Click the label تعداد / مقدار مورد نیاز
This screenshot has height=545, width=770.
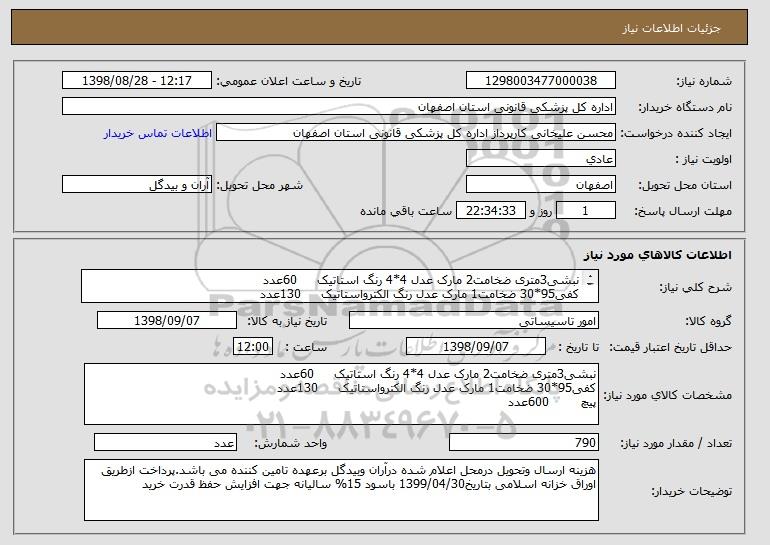pos(676,443)
